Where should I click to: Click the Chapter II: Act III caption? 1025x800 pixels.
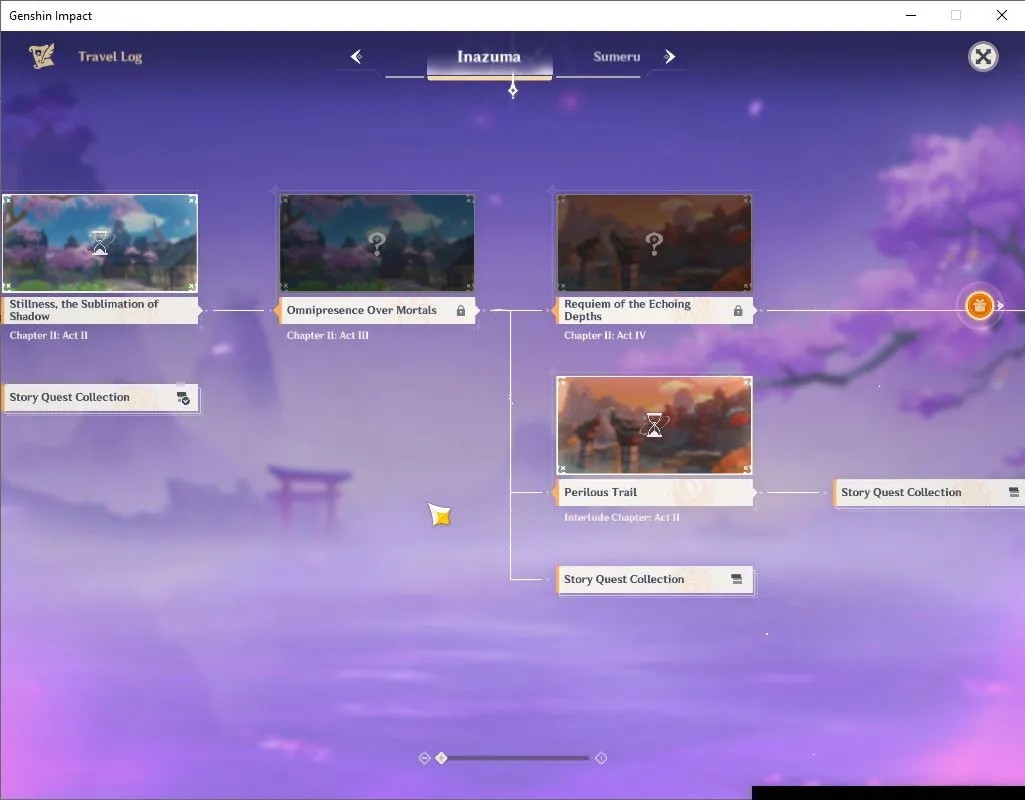[328, 335]
